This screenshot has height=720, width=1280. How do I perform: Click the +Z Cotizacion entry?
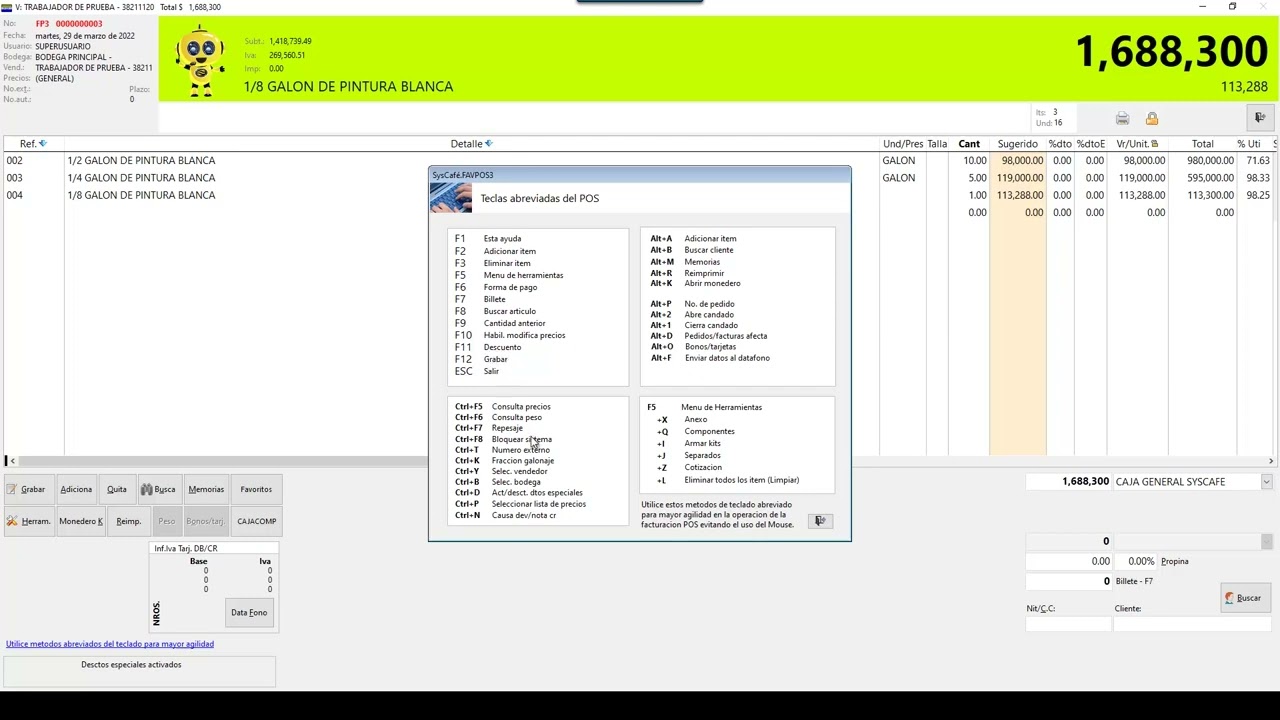coord(689,467)
